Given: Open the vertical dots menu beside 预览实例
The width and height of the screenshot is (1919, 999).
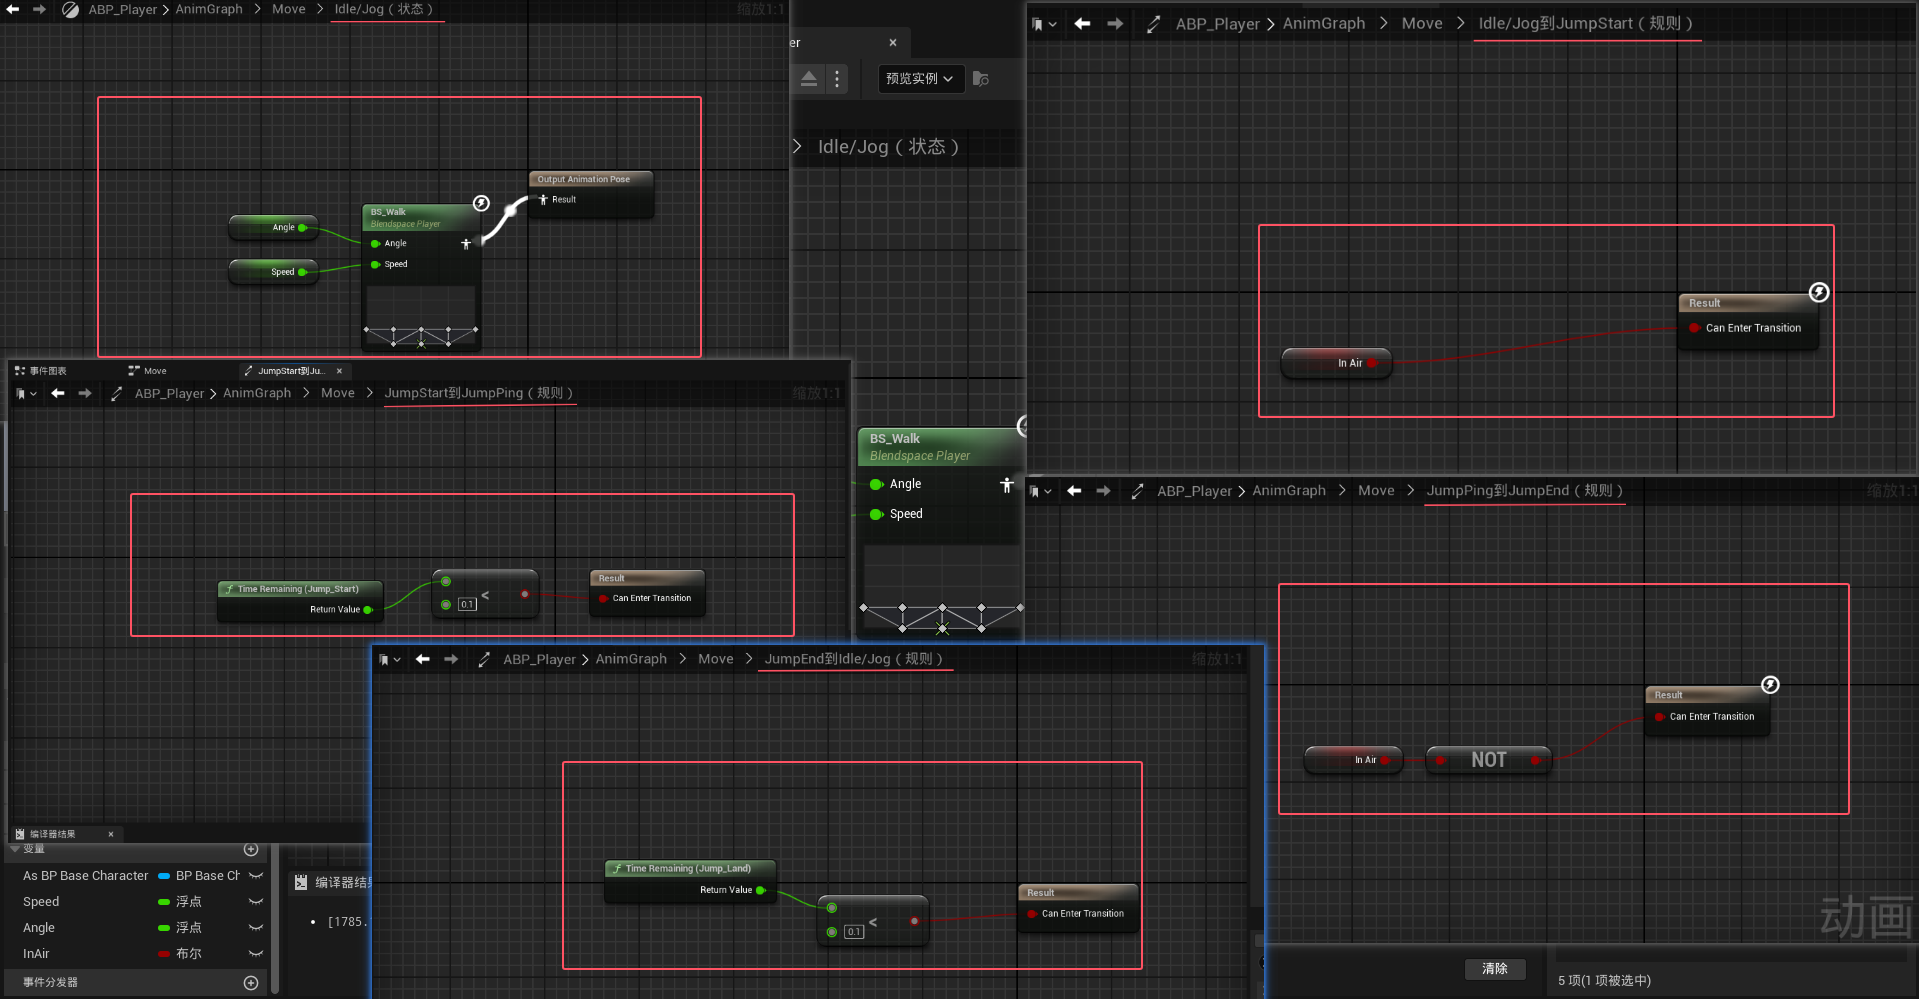Looking at the screenshot, I should (x=837, y=79).
